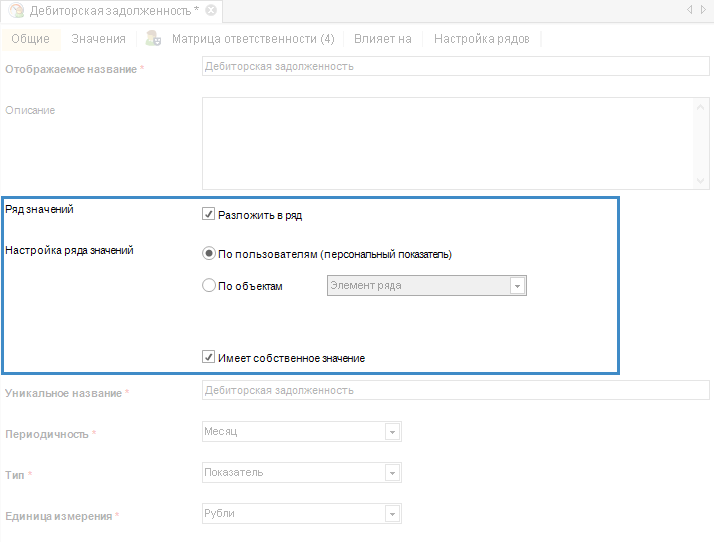Open the Настройка рядов tab
714x542 pixels.
pyautogui.click(x=480, y=39)
